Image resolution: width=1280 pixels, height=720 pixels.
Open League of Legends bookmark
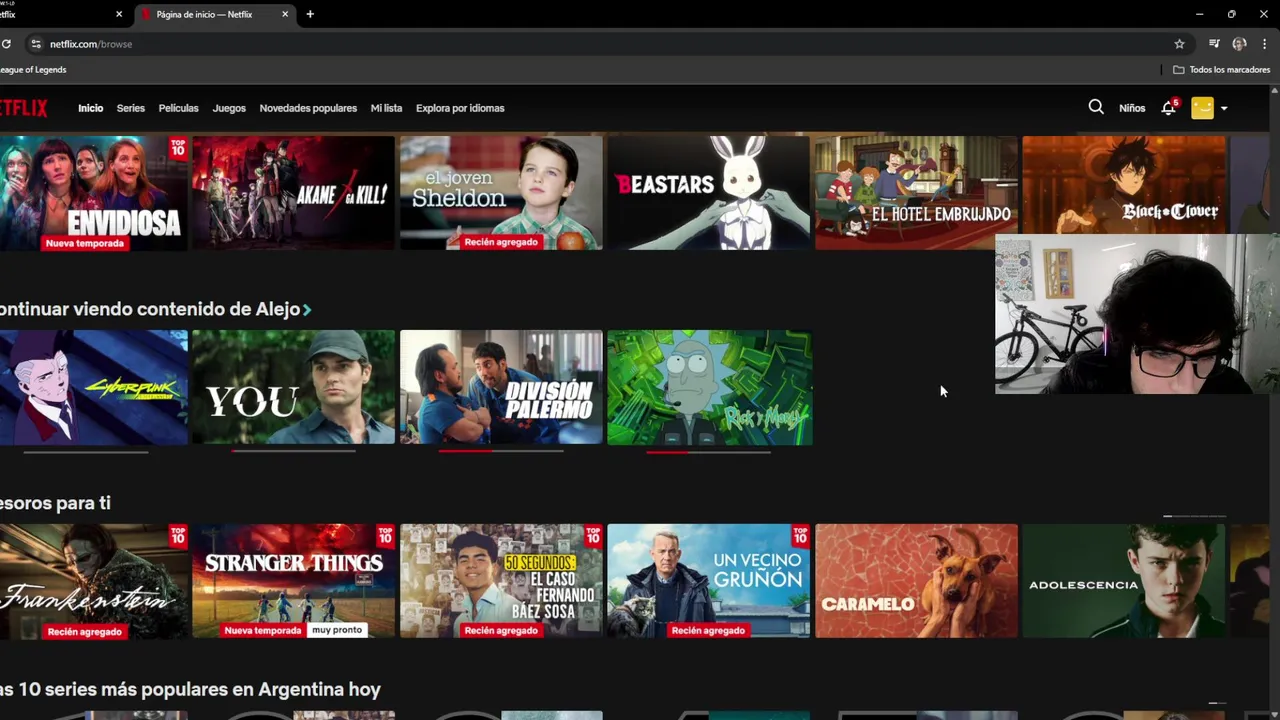[33, 70]
